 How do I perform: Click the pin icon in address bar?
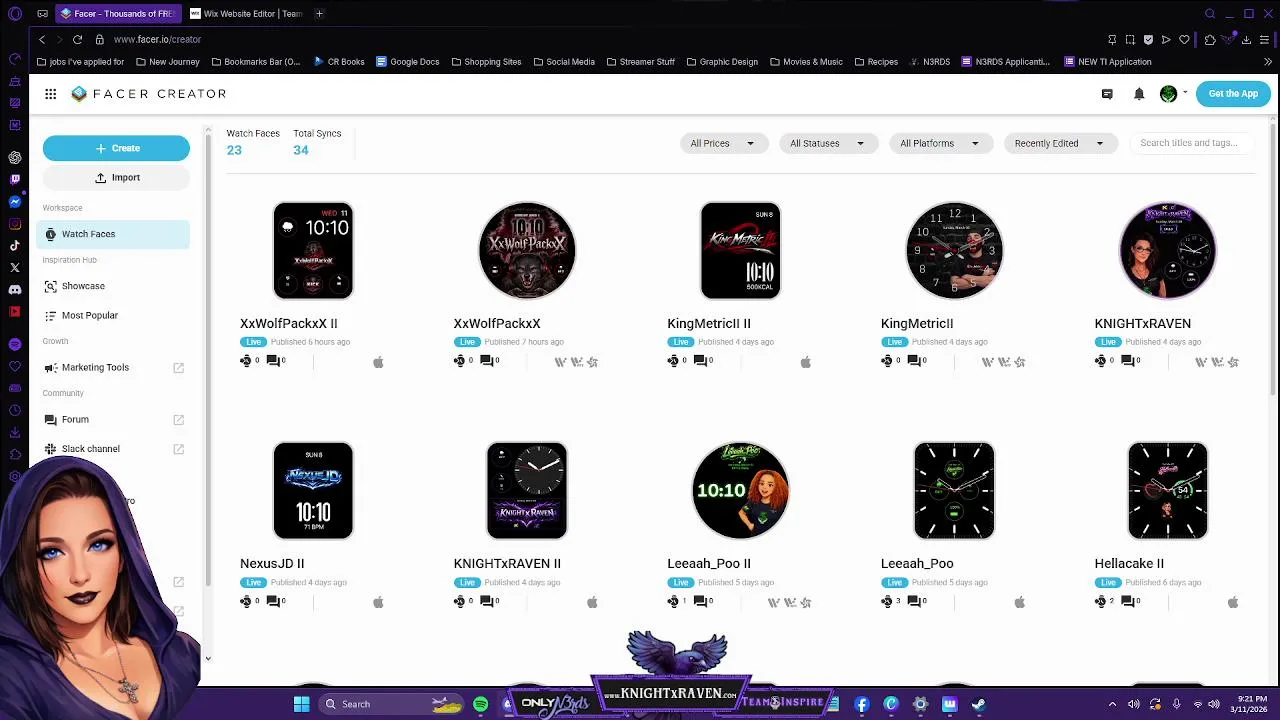[1112, 40]
